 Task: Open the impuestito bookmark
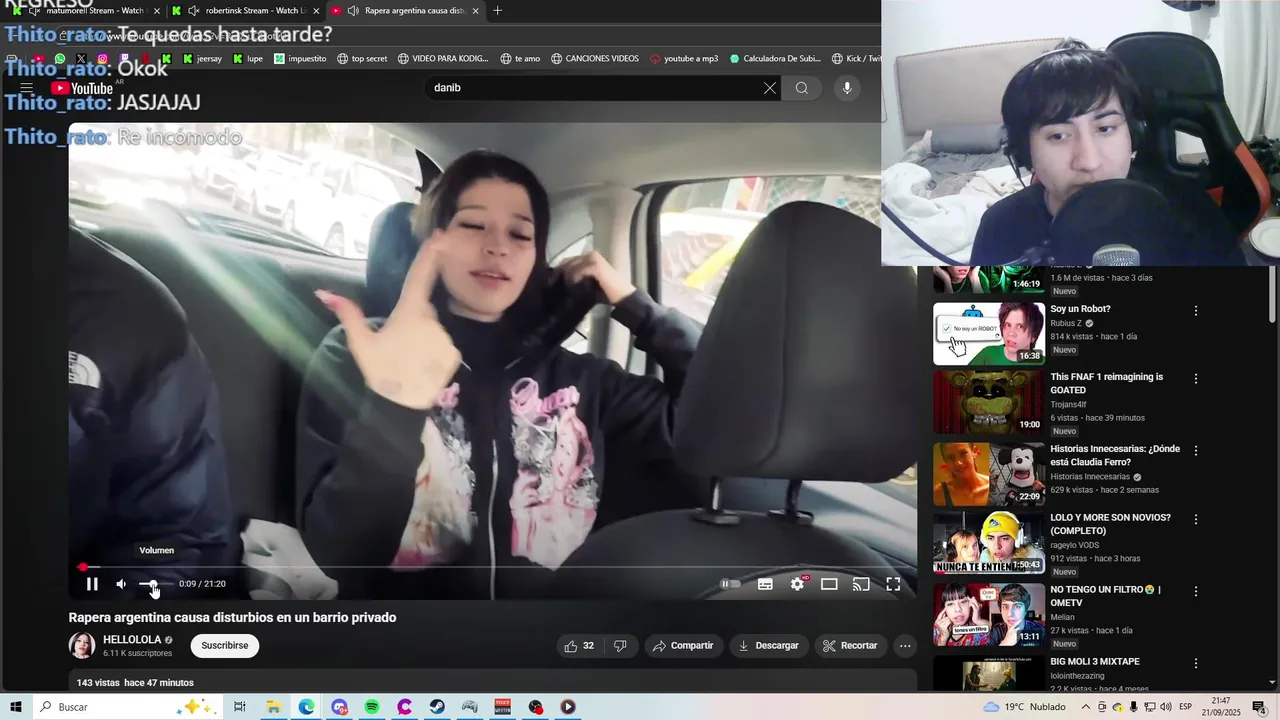(x=300, y=59)
